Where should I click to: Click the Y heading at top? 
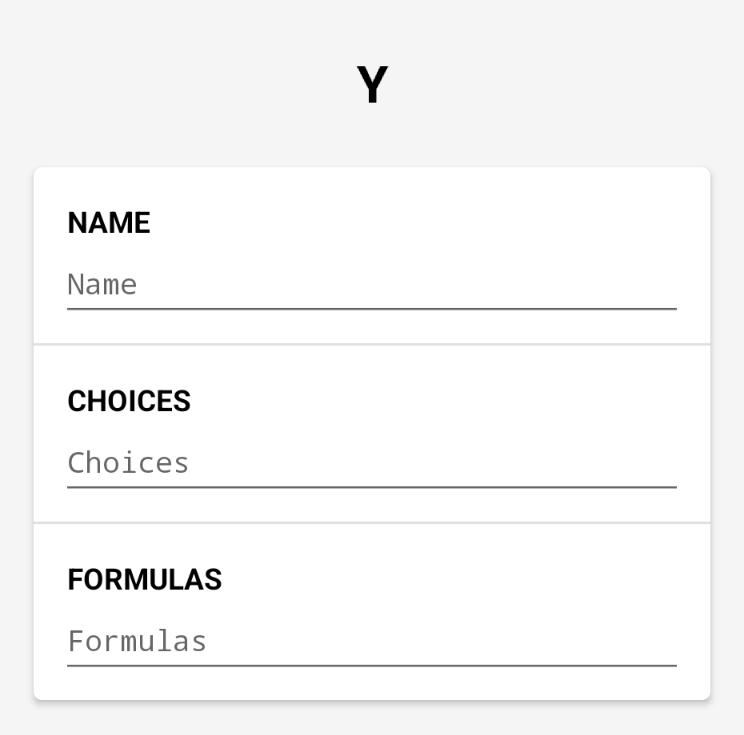pos(372,86)
